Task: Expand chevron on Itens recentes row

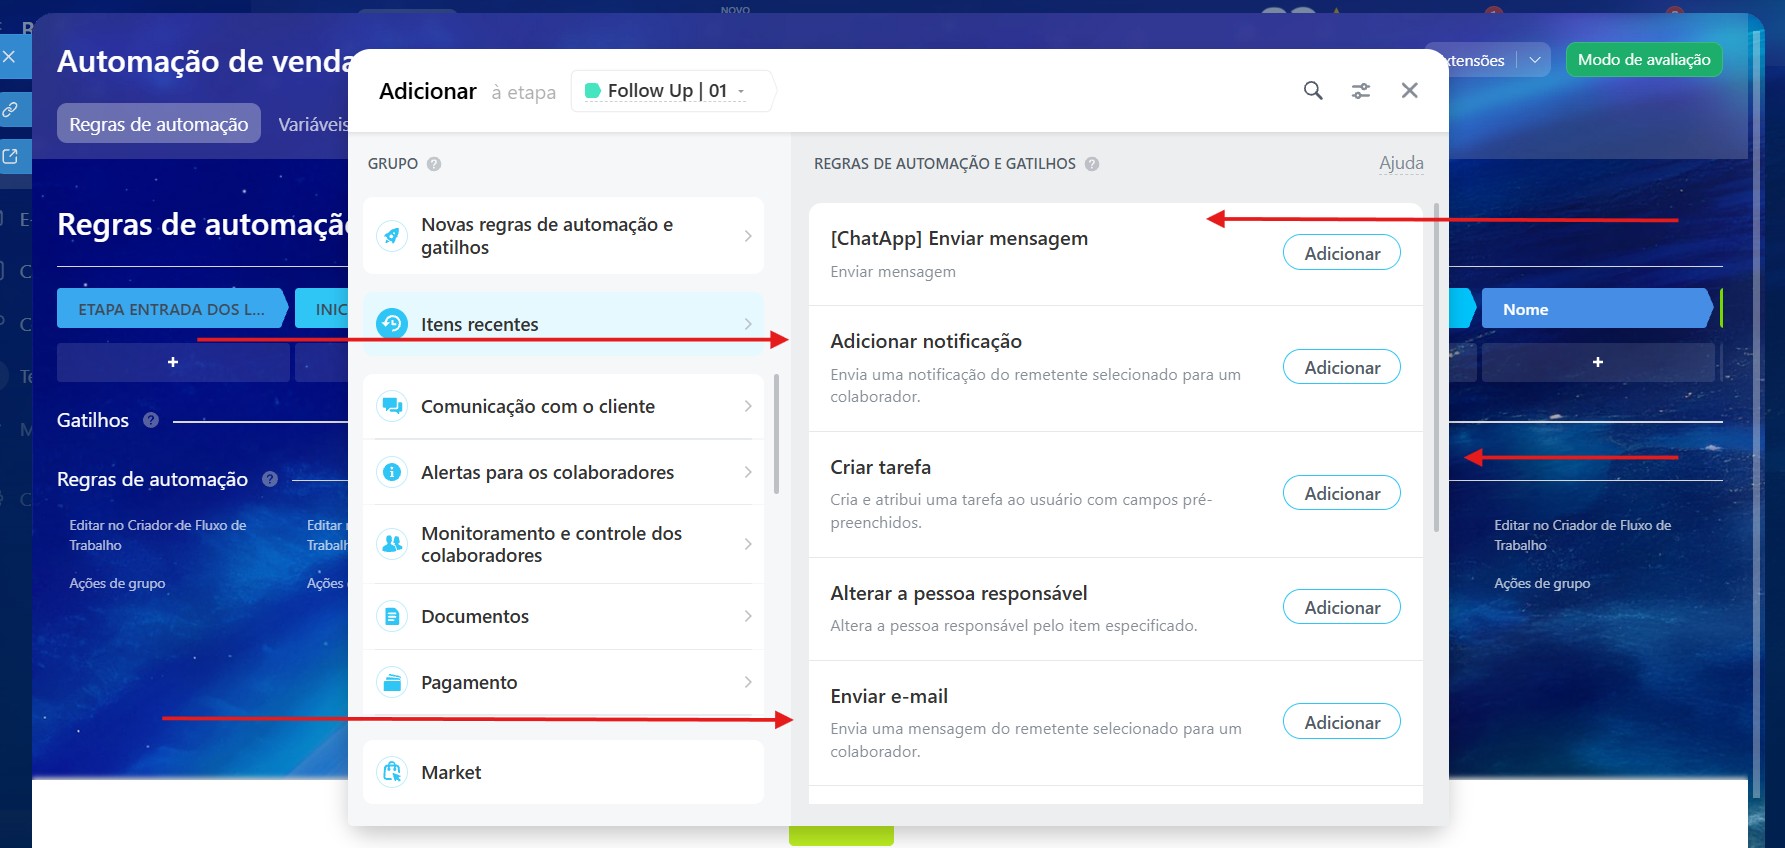Action: pyautogui.click(x=748, y=324)
